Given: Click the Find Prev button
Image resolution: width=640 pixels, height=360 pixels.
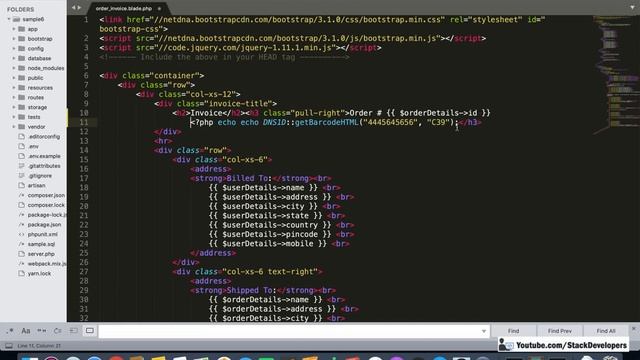Looking at the screenshot, I should point(560,331).
